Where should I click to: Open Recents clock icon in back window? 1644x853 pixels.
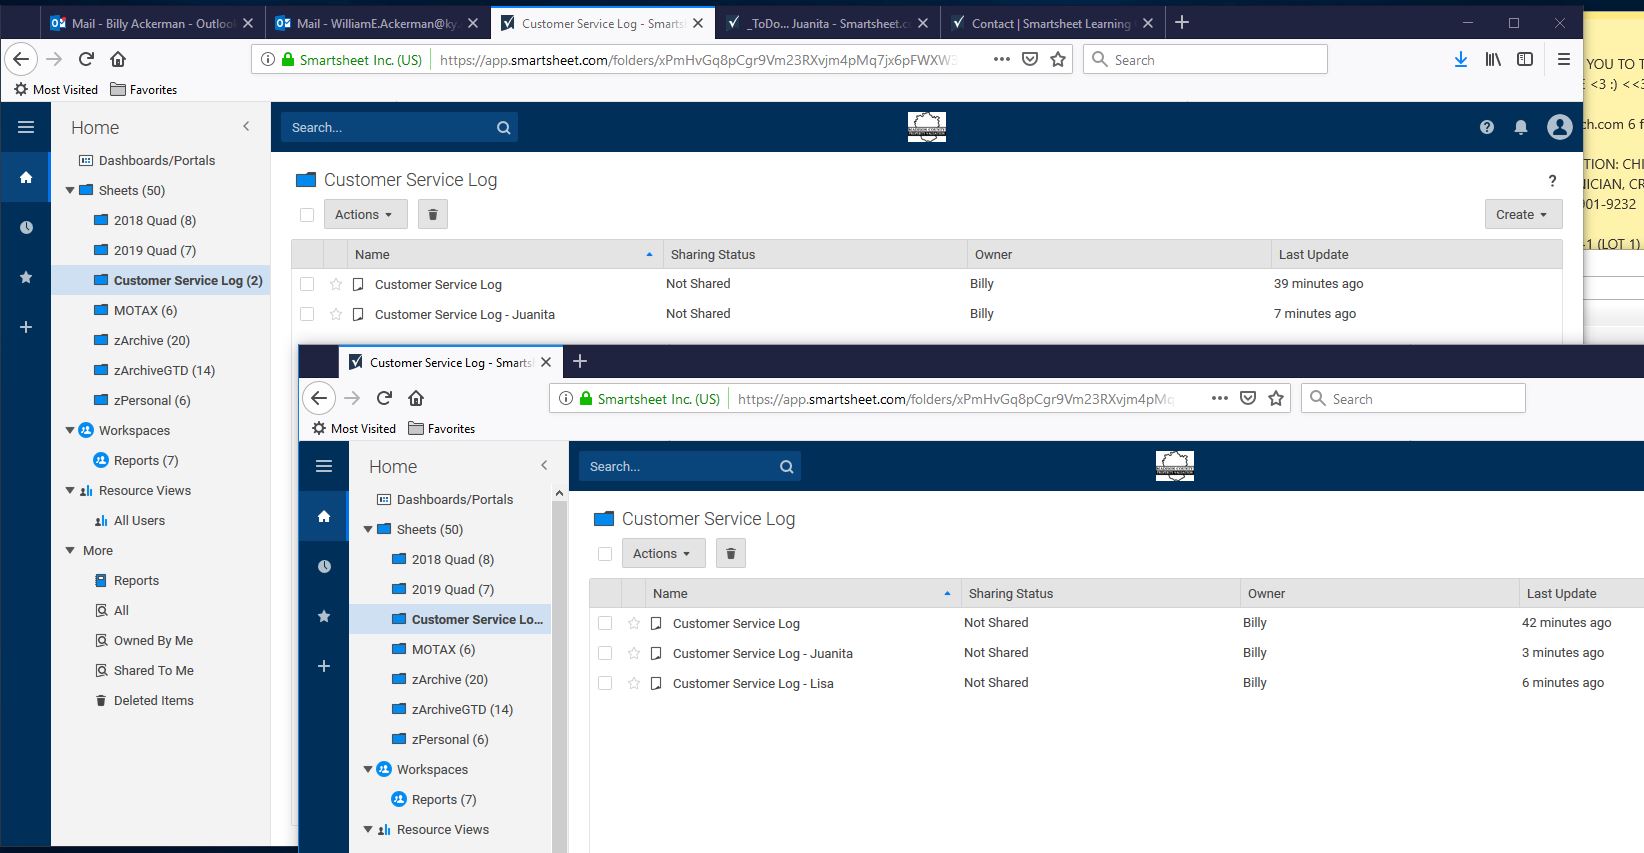26,227
